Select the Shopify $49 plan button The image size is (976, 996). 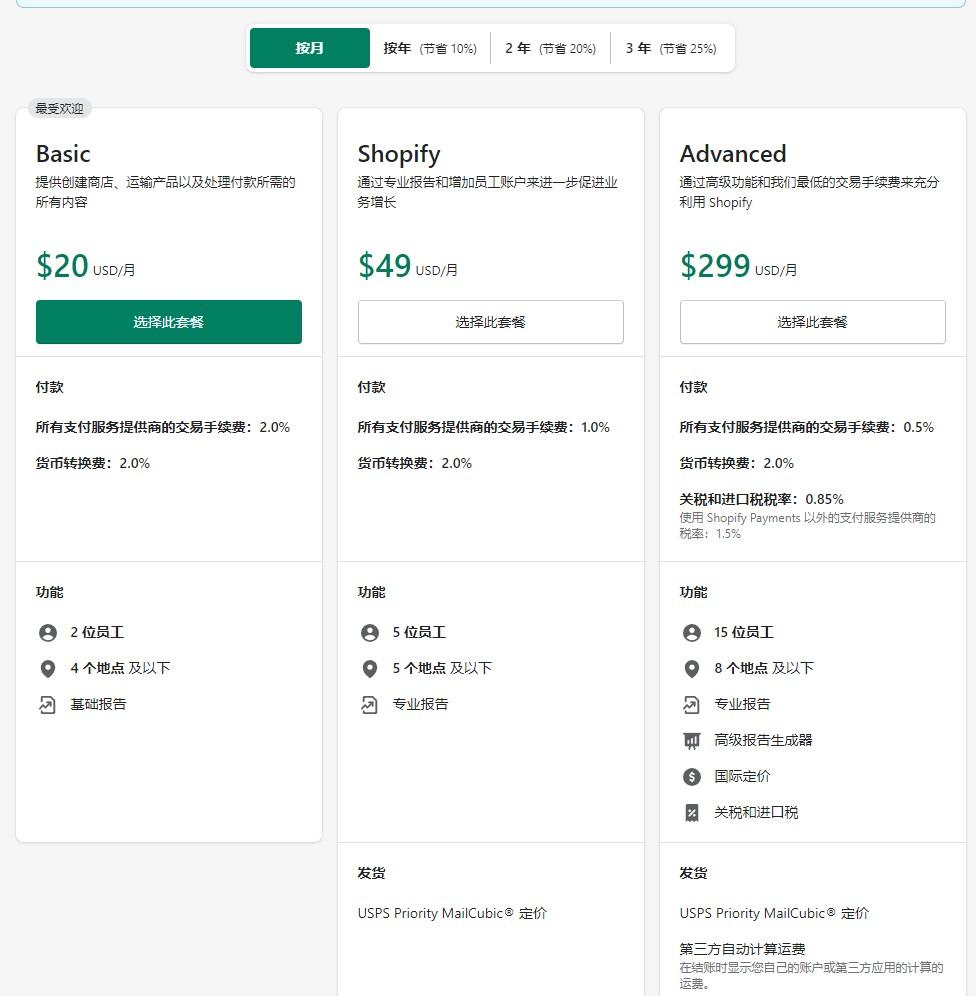[490, 322]
